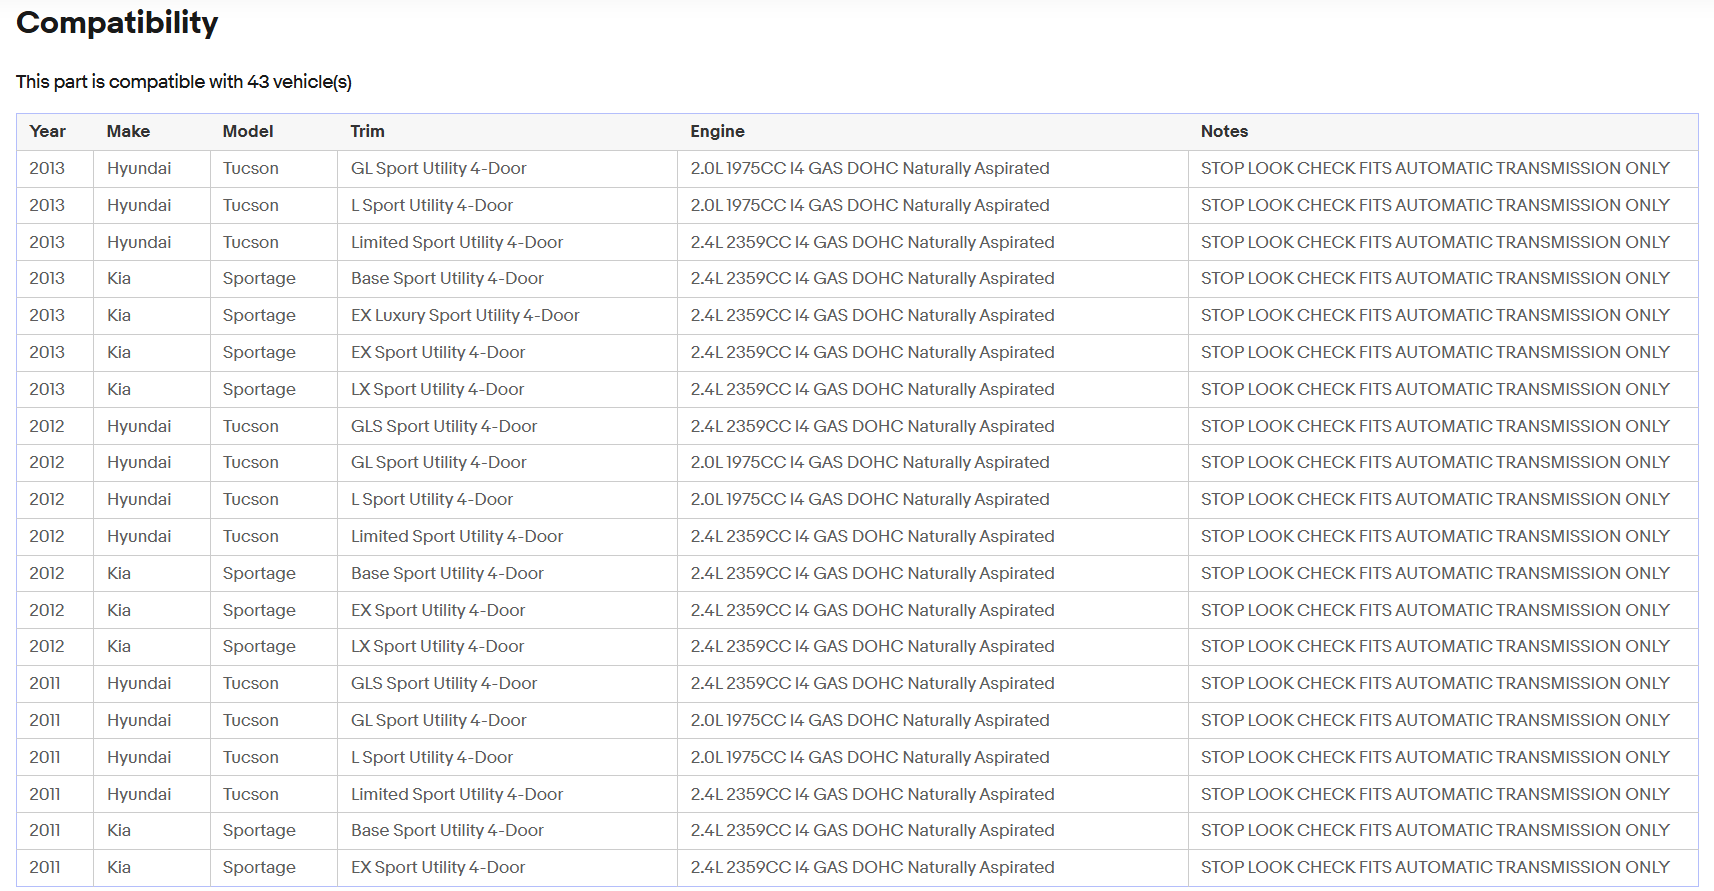Viewport: 1714px width, 891px height.
Task: Select 'GLS Sport Utility 4-Door' in 2011 Tucson row
Action: tap(444, 683)
